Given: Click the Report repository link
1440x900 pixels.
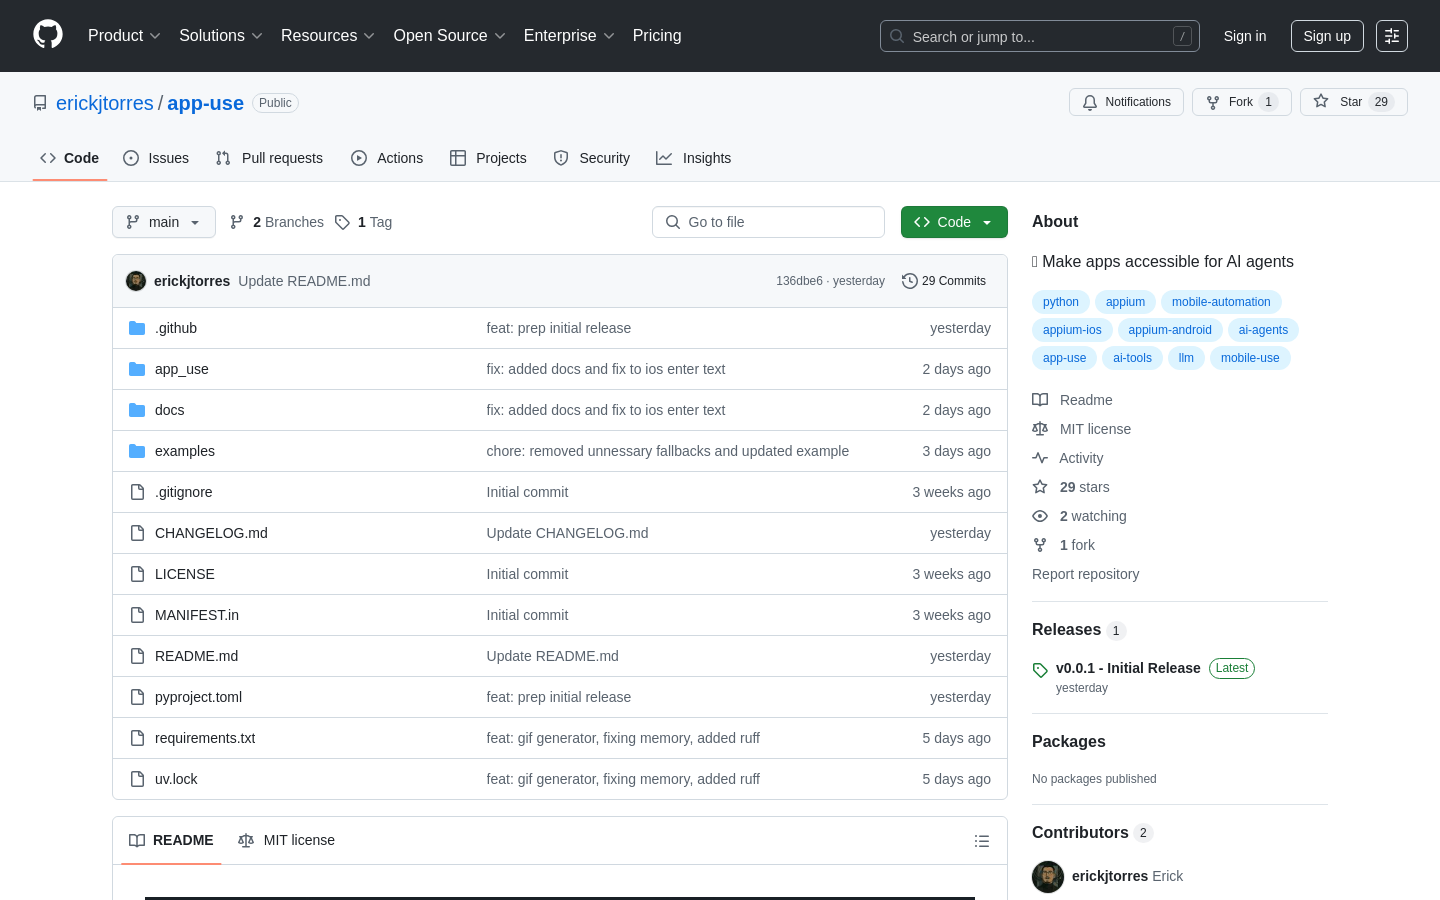Looking at the screenshot, I should click(1085, 574).
